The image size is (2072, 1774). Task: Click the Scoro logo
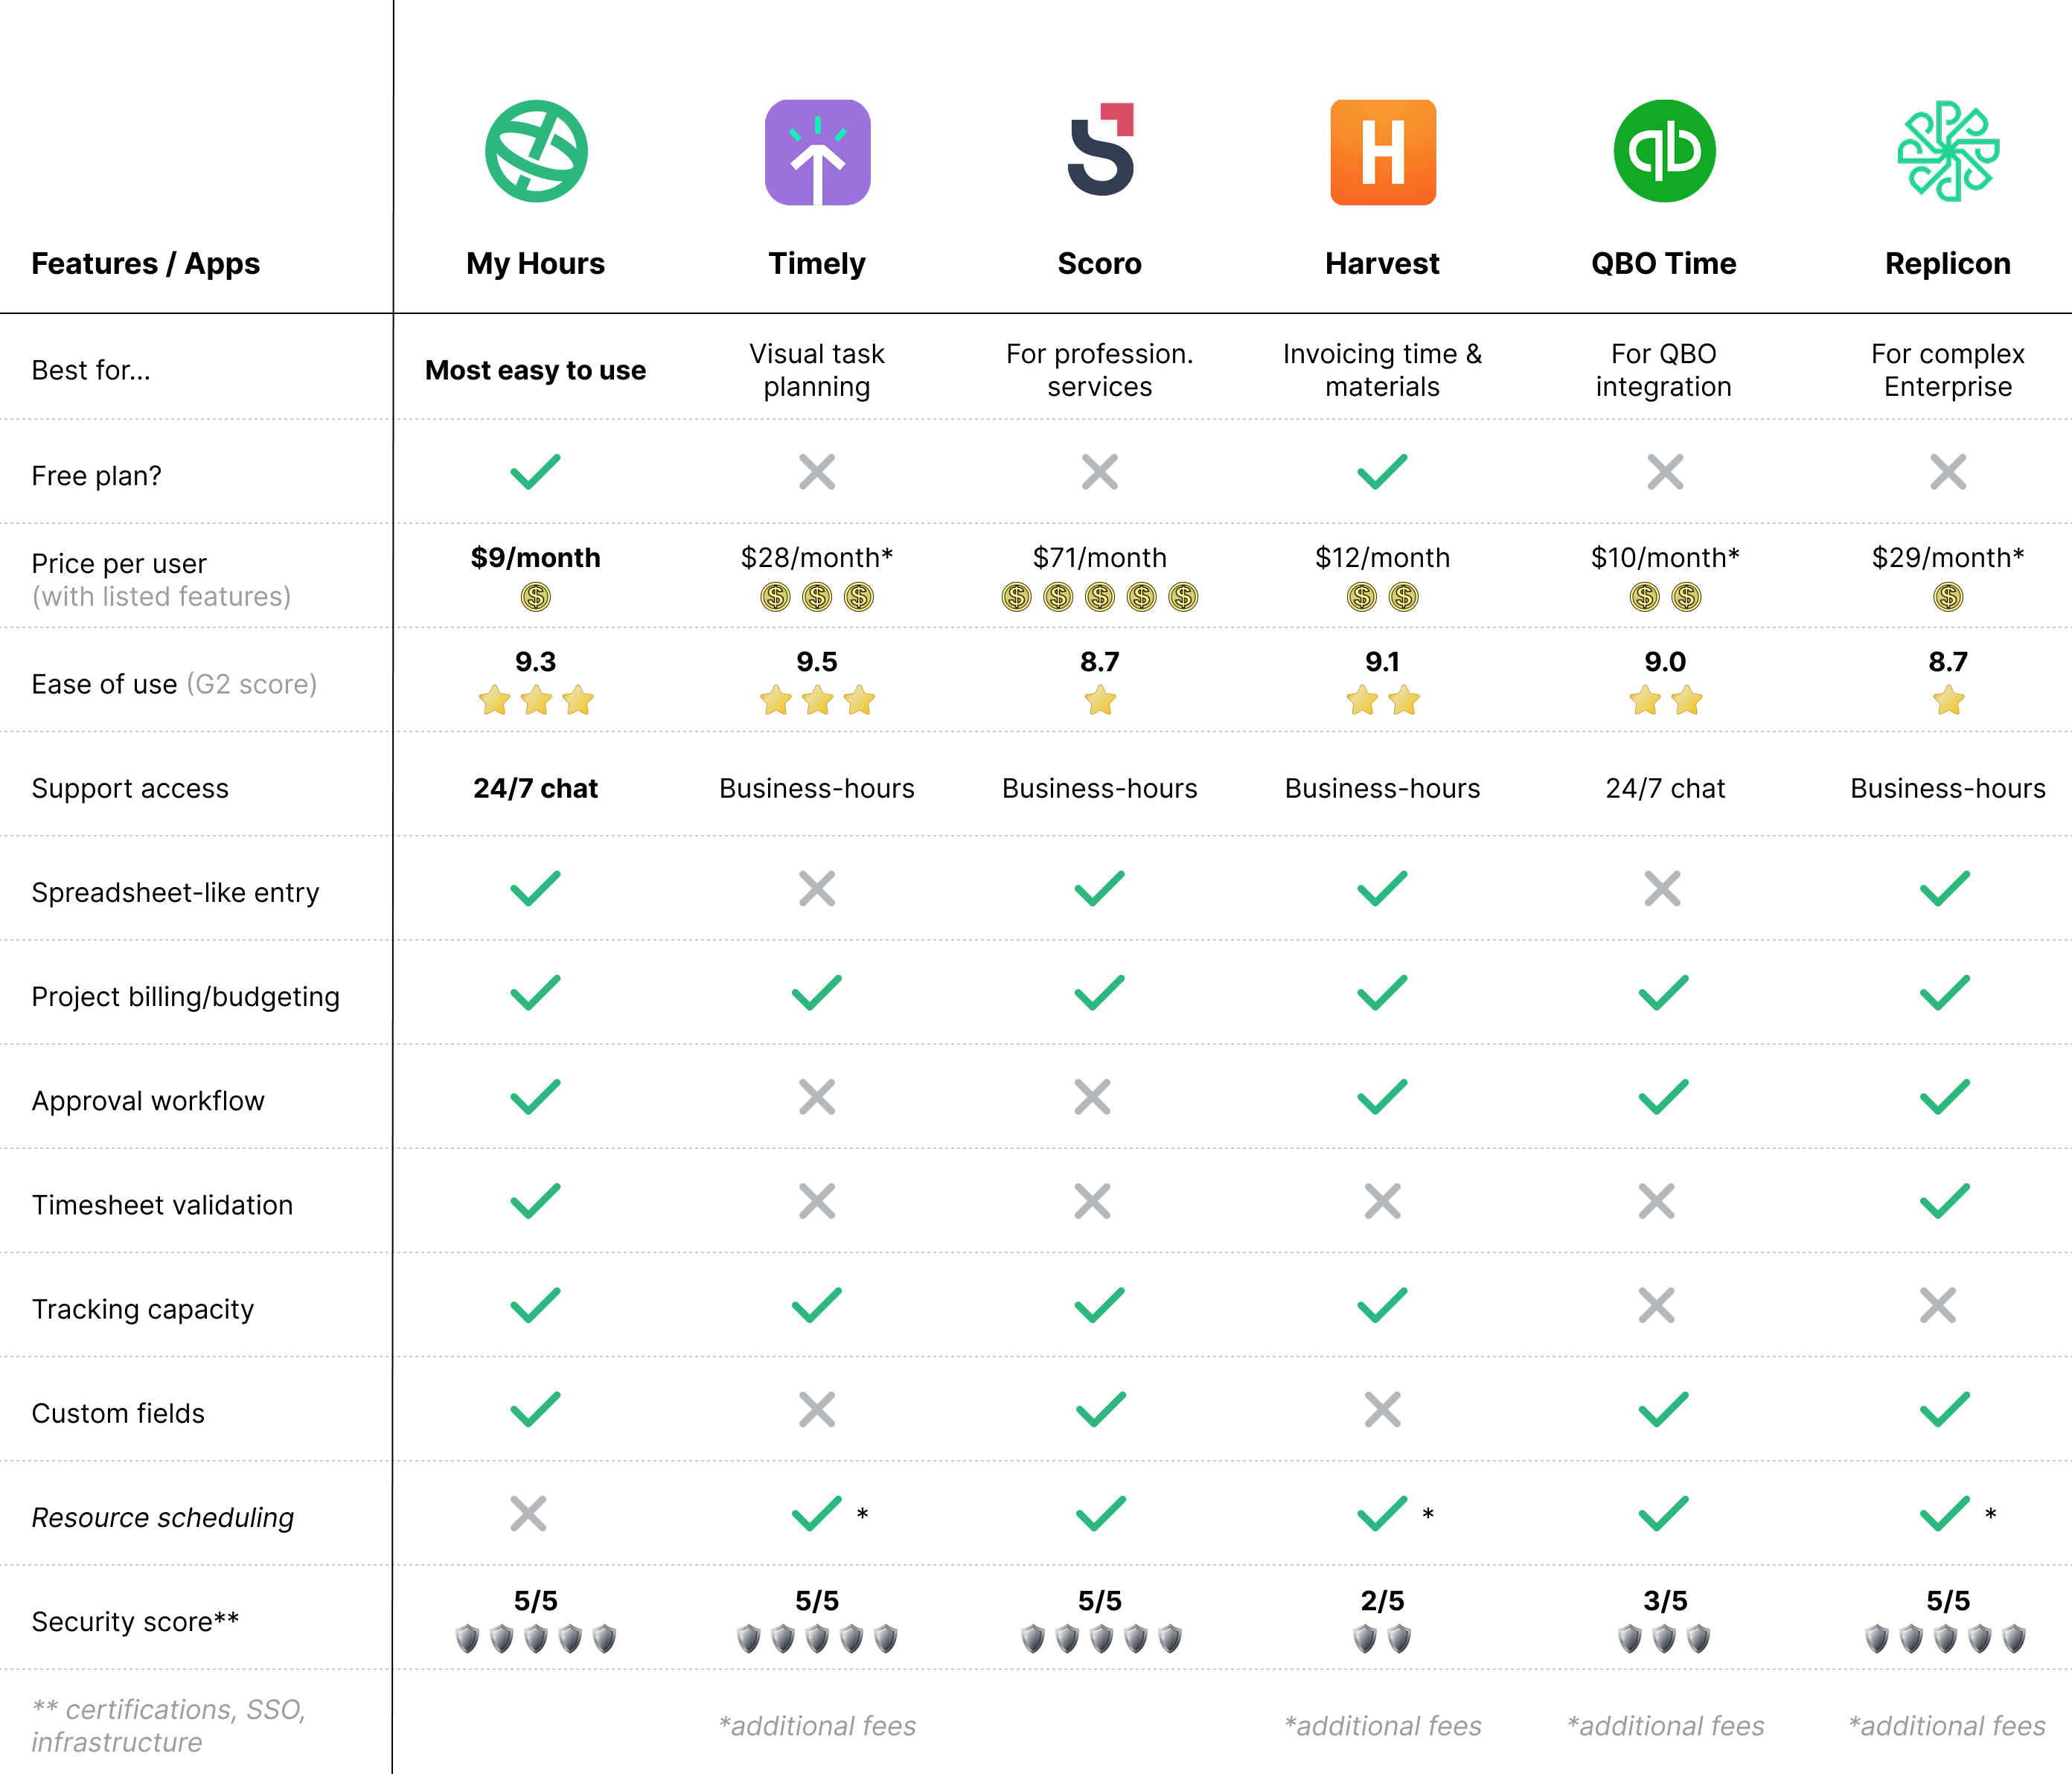[x=1101, y=149]
